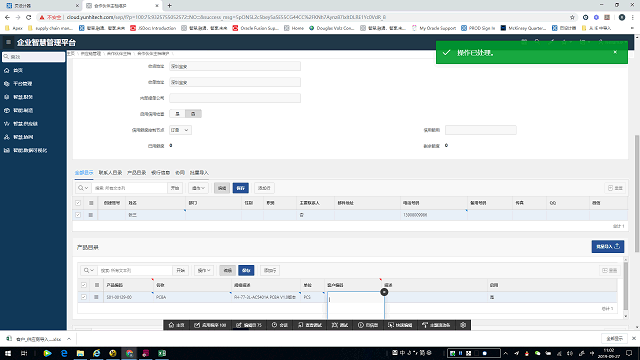The height and width of the screenshot is (360, 640).
Task: Open header row-actions menu in contacts grid
Action: point(91,203)
